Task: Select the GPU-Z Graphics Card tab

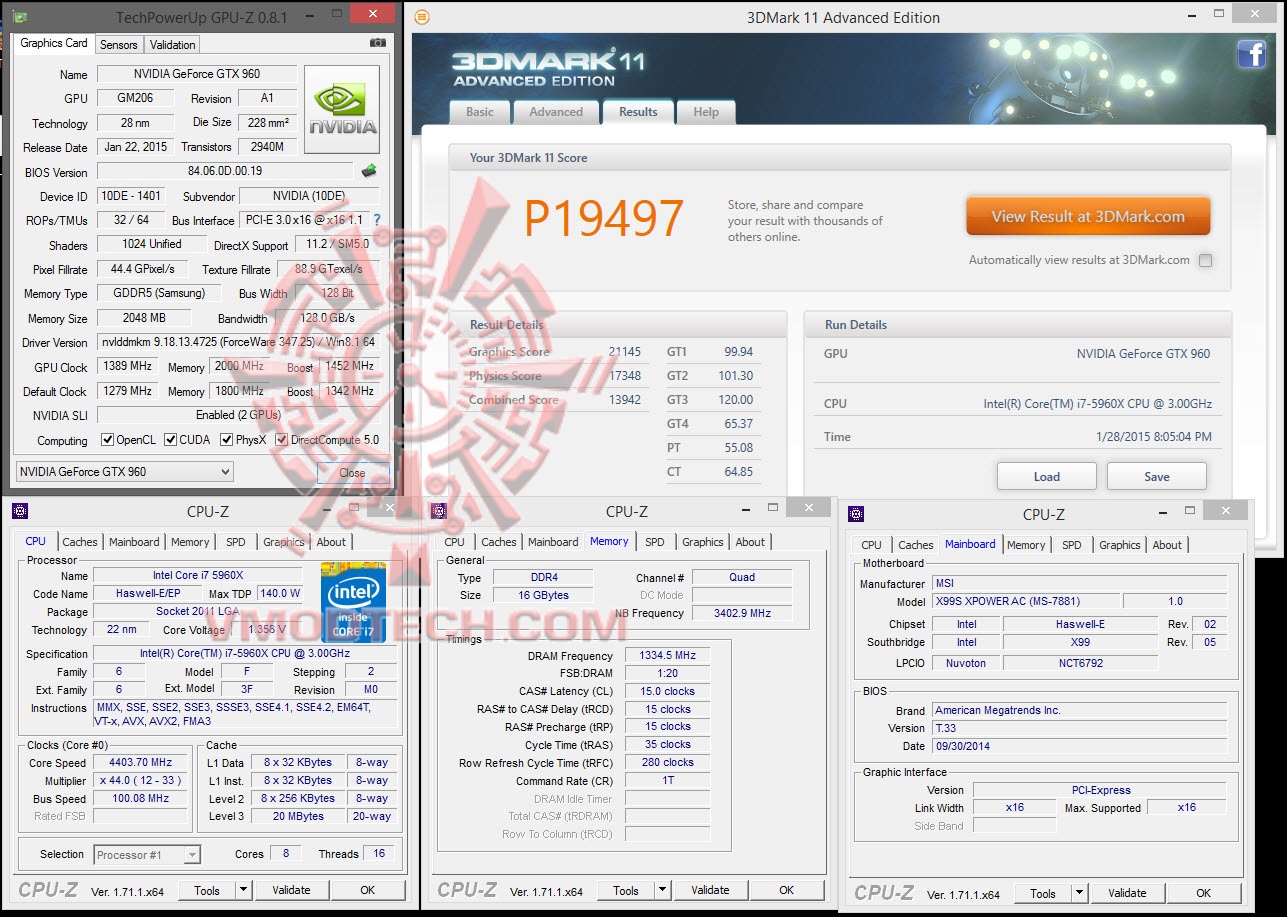Action: (54, 43)
